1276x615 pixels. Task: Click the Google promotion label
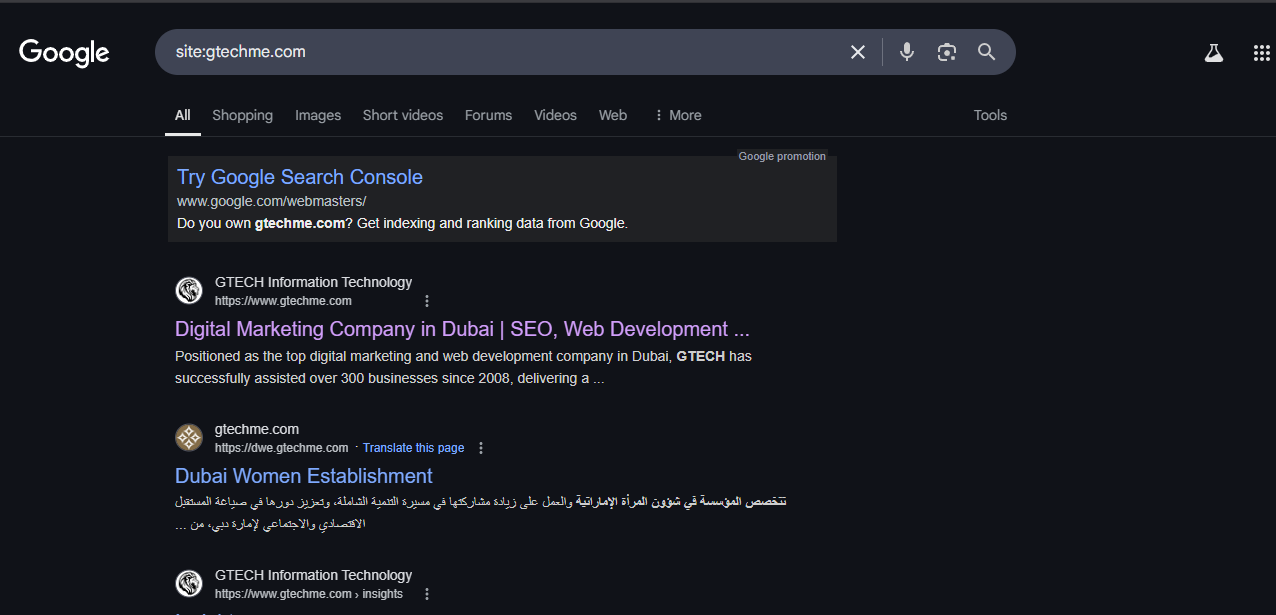coord(782,156)
